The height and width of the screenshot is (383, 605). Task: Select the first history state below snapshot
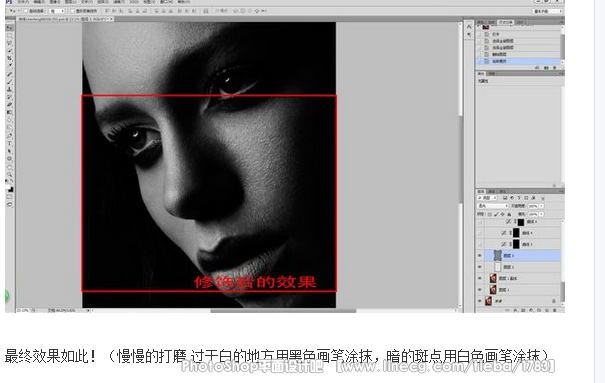tap(519, 34)
